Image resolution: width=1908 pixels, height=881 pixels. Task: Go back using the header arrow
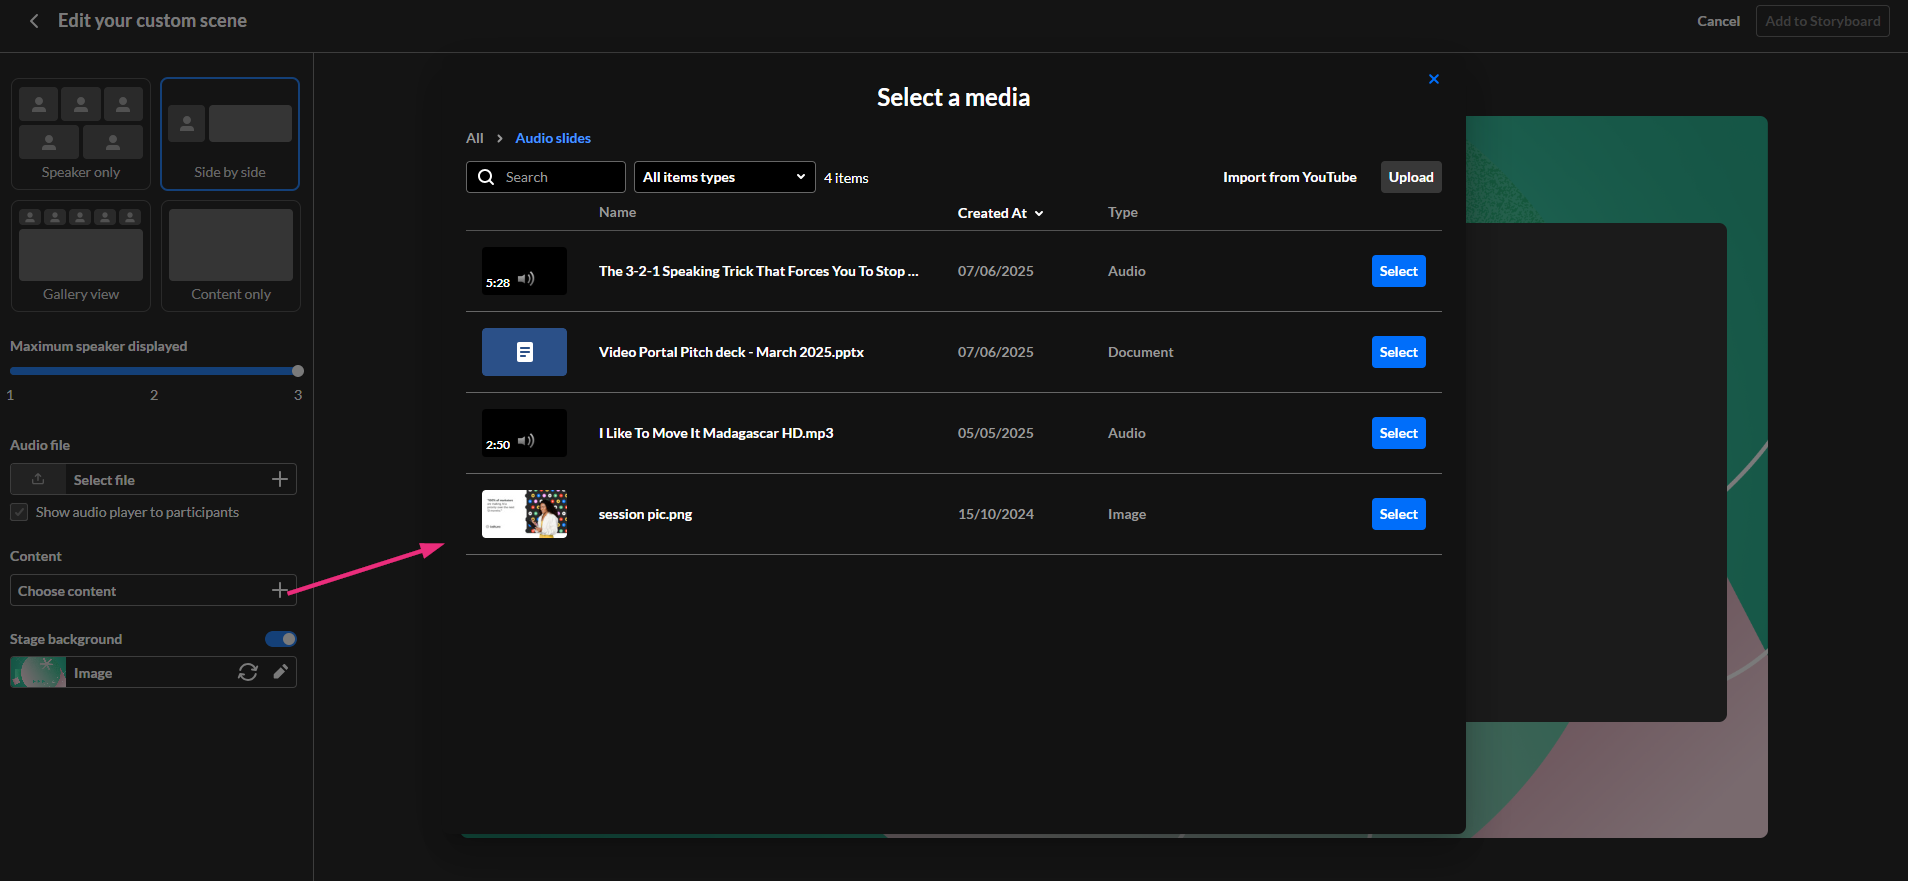coord(34,21)
